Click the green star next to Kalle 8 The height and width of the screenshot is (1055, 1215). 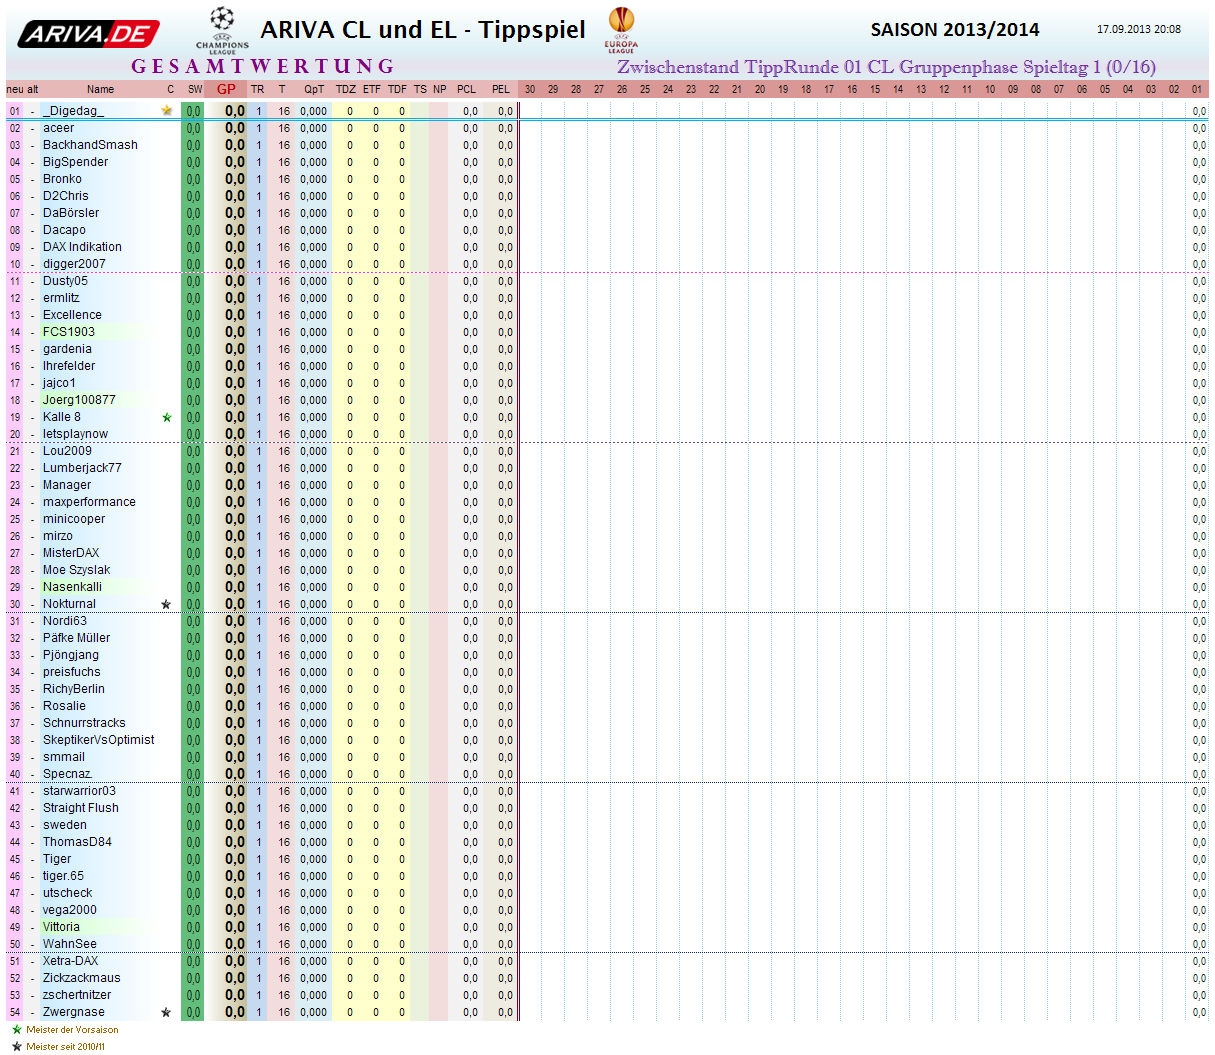click(167, 417)
